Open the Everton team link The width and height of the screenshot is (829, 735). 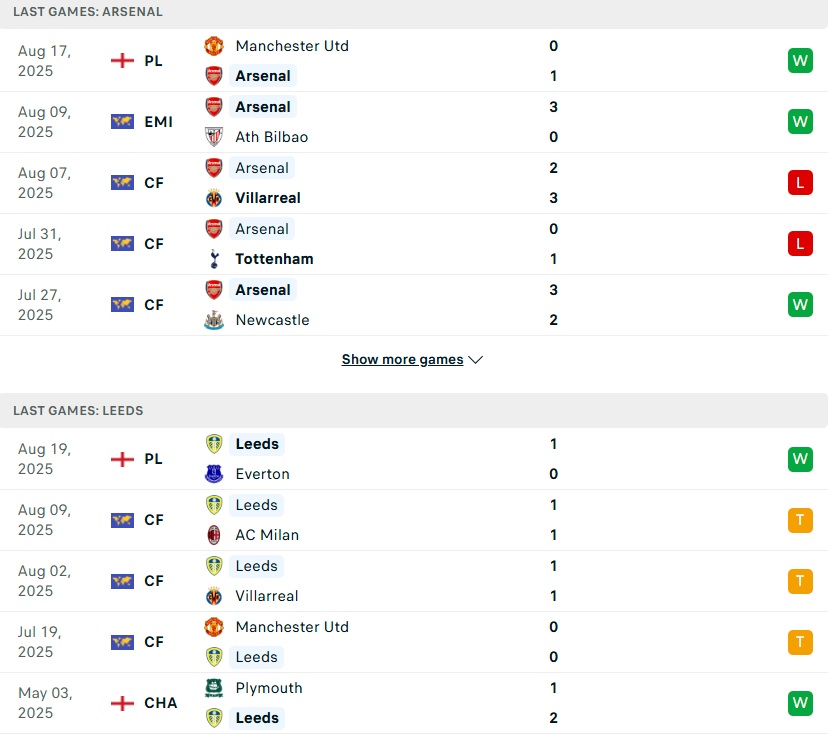click(262, 474)
